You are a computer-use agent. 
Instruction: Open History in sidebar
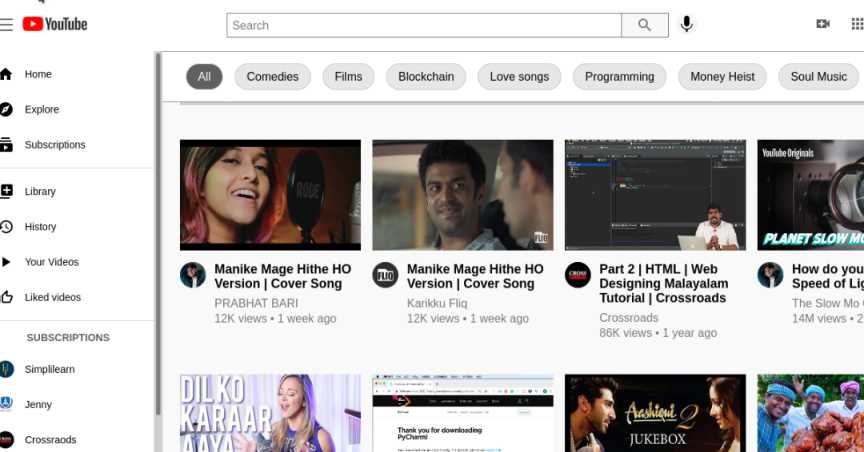(40, 227)
